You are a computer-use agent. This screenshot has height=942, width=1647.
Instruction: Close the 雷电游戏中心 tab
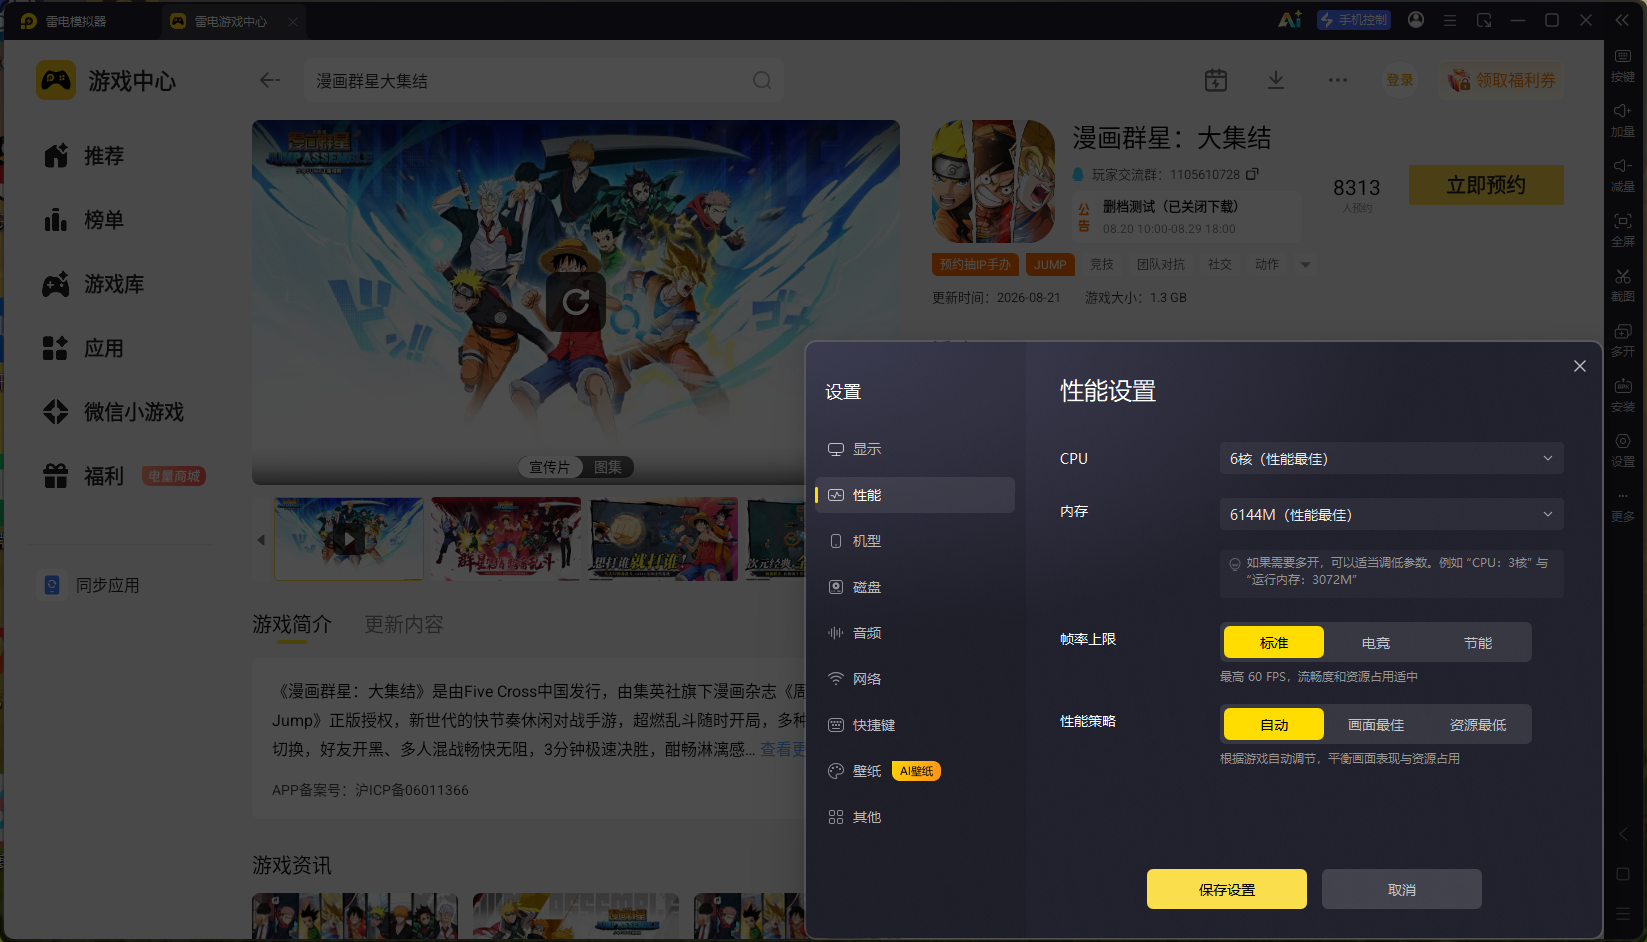click(x=293, y=21)
